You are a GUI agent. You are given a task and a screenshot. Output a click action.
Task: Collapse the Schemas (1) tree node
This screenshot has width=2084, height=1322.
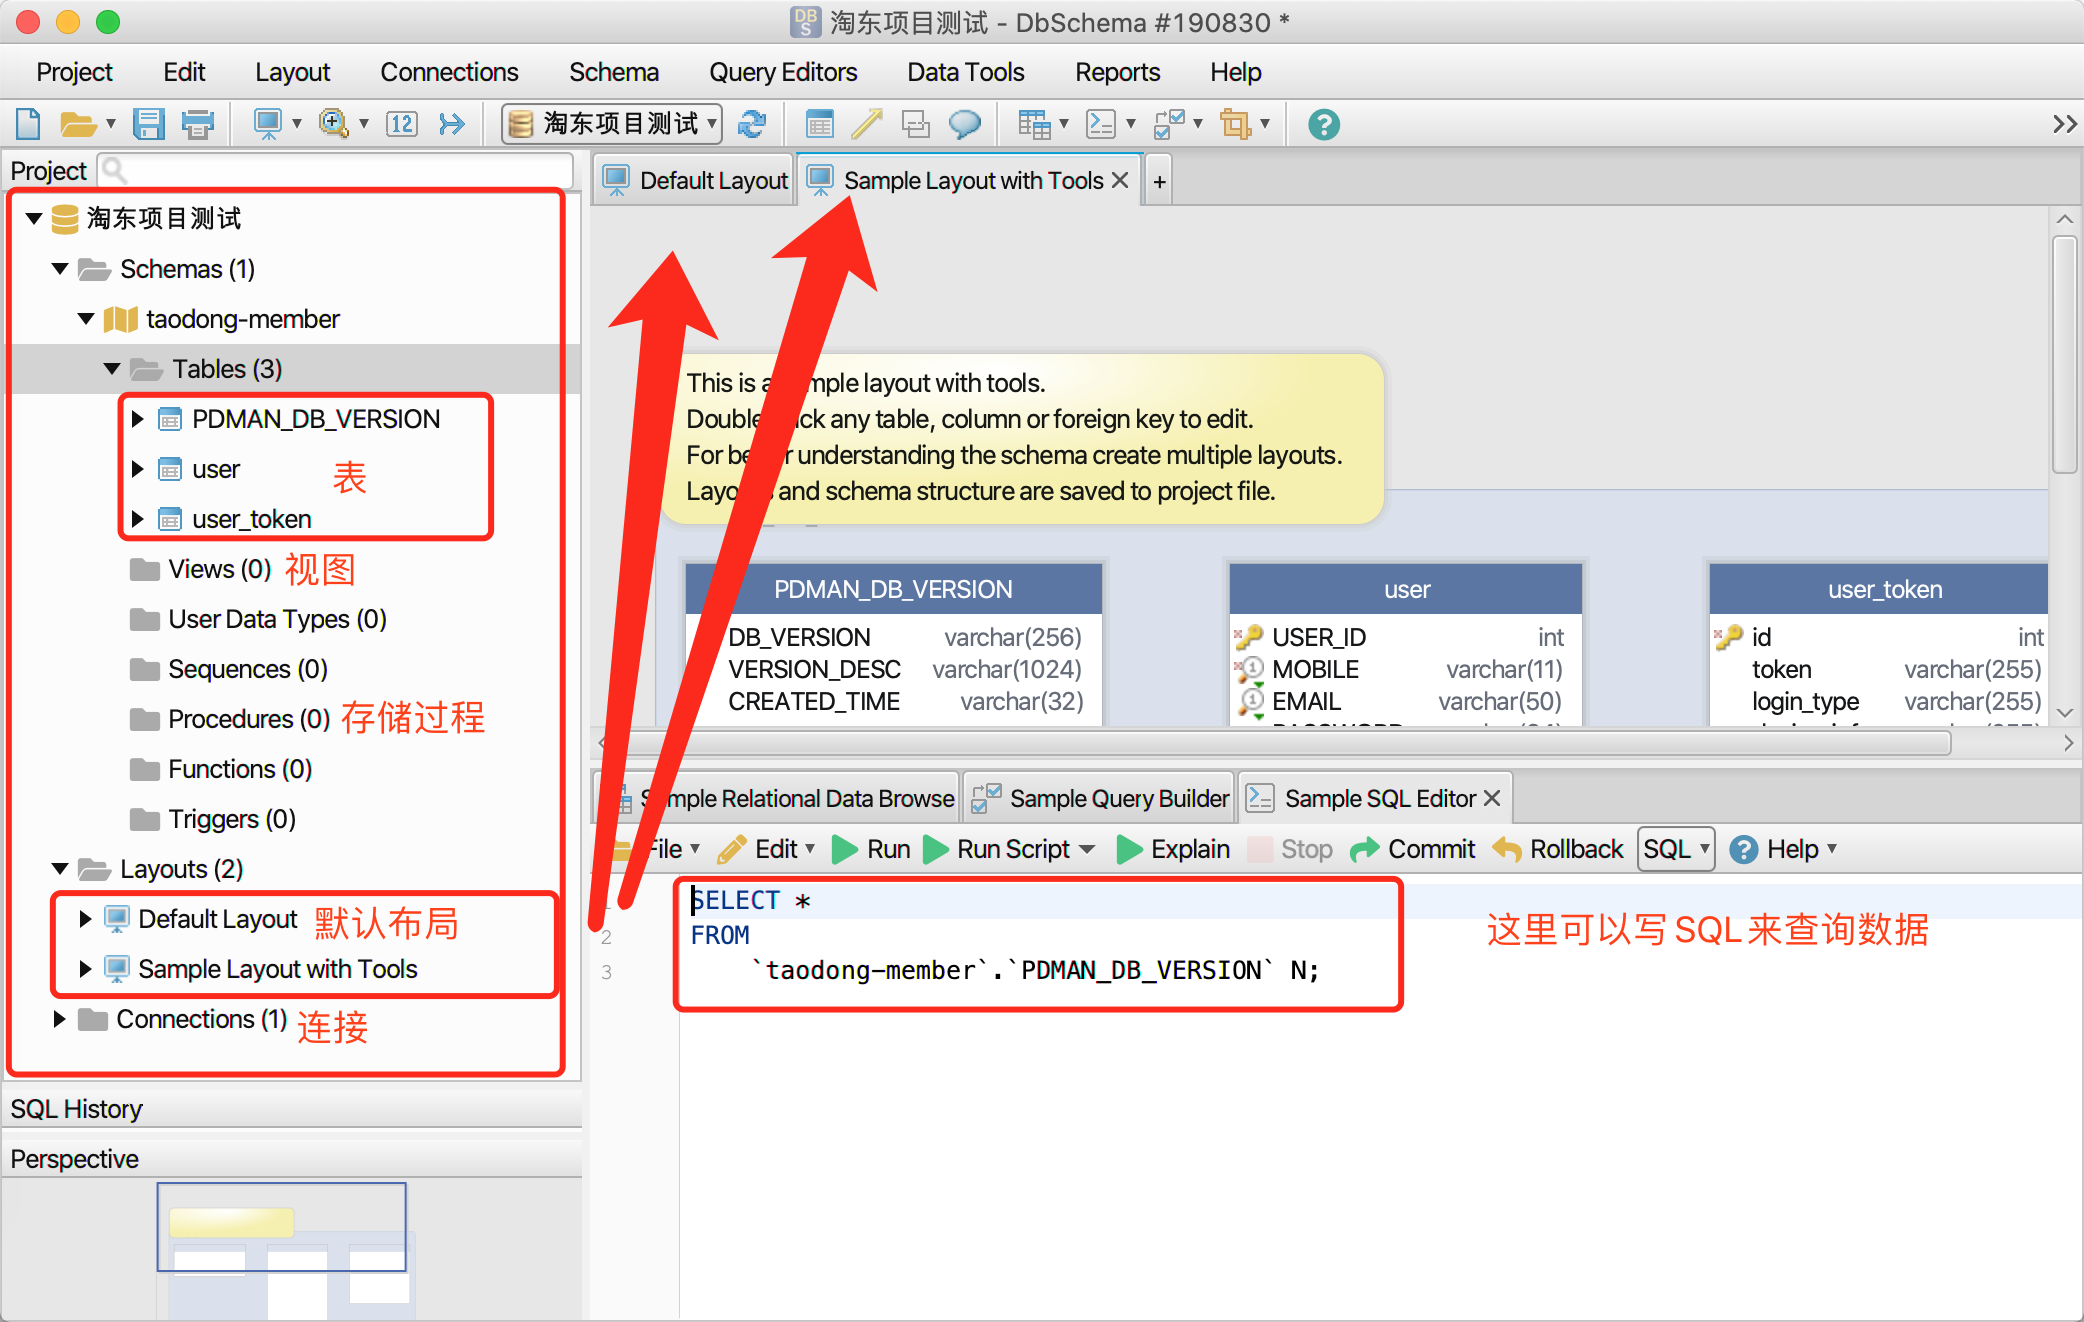point(60,269)
